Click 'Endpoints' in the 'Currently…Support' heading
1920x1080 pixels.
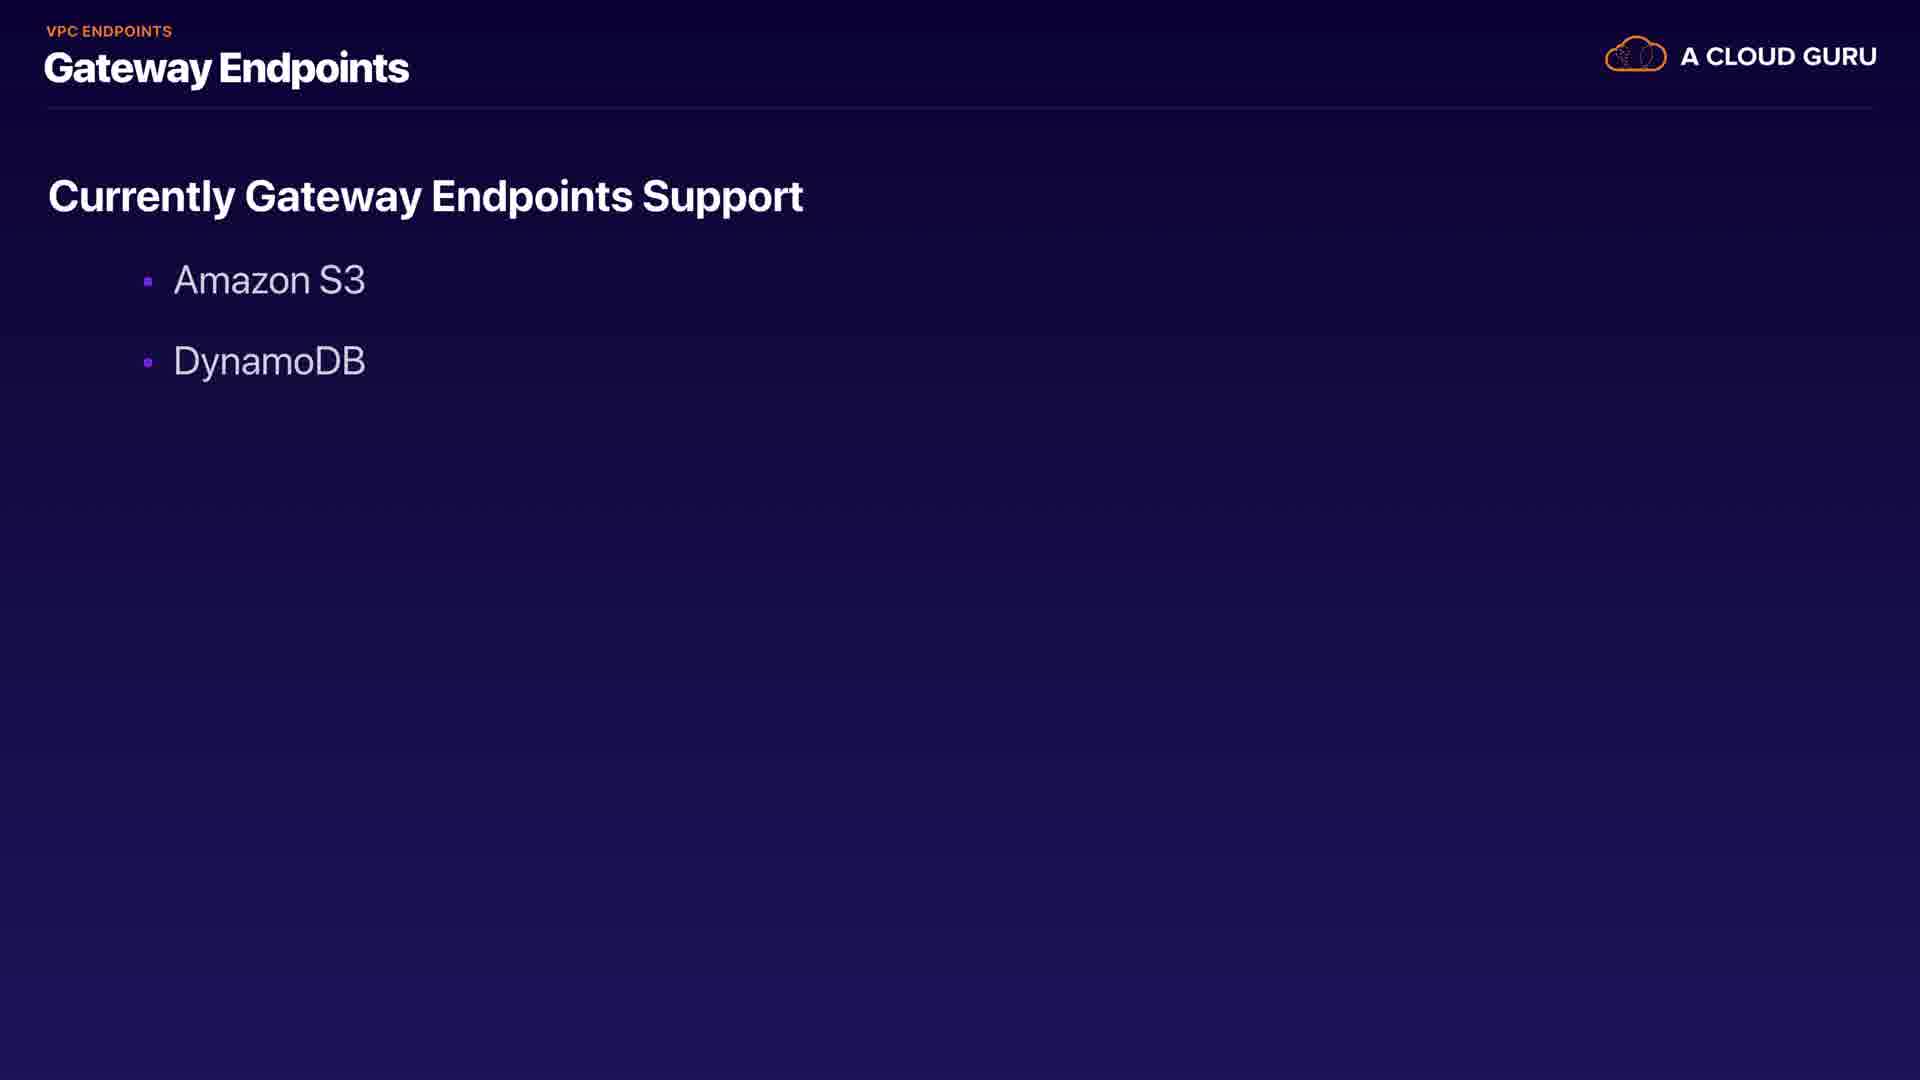click(531, 197)
